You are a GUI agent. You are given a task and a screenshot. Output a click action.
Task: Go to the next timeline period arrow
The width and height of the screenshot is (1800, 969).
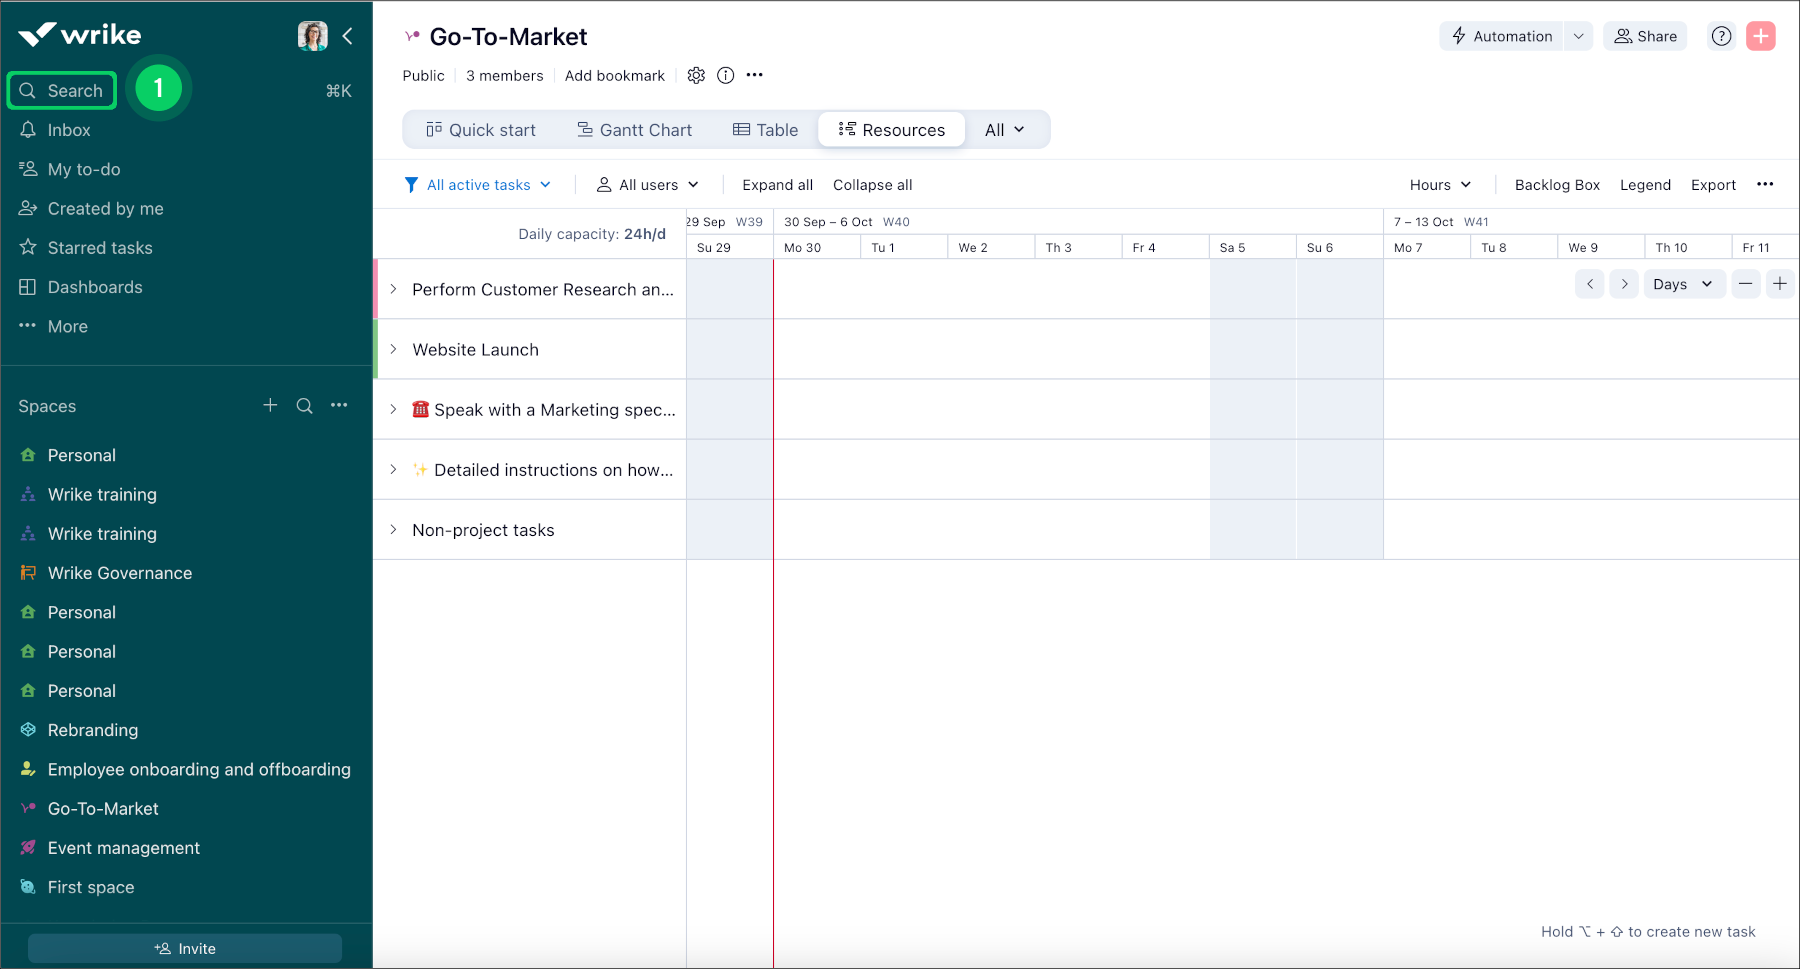pyautogui.click(x=1624, y=284)
